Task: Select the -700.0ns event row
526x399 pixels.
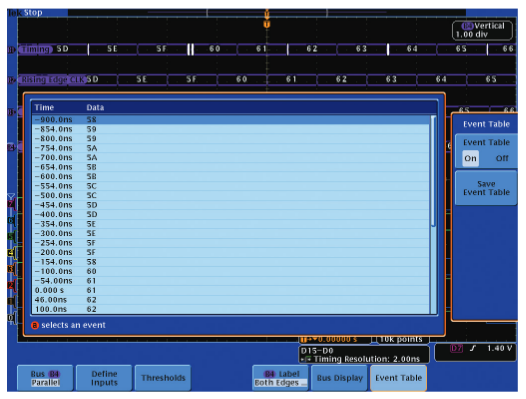Action: pos(231,157)
